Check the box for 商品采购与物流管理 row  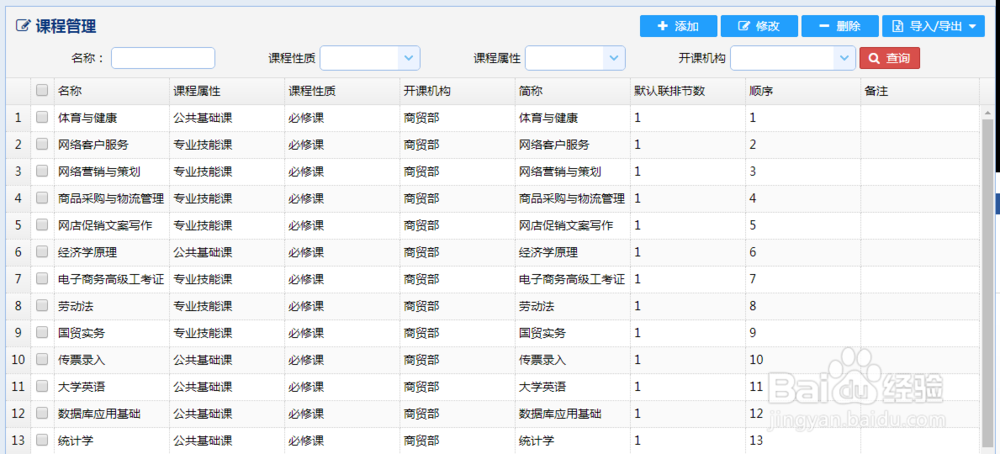(42, 198)
